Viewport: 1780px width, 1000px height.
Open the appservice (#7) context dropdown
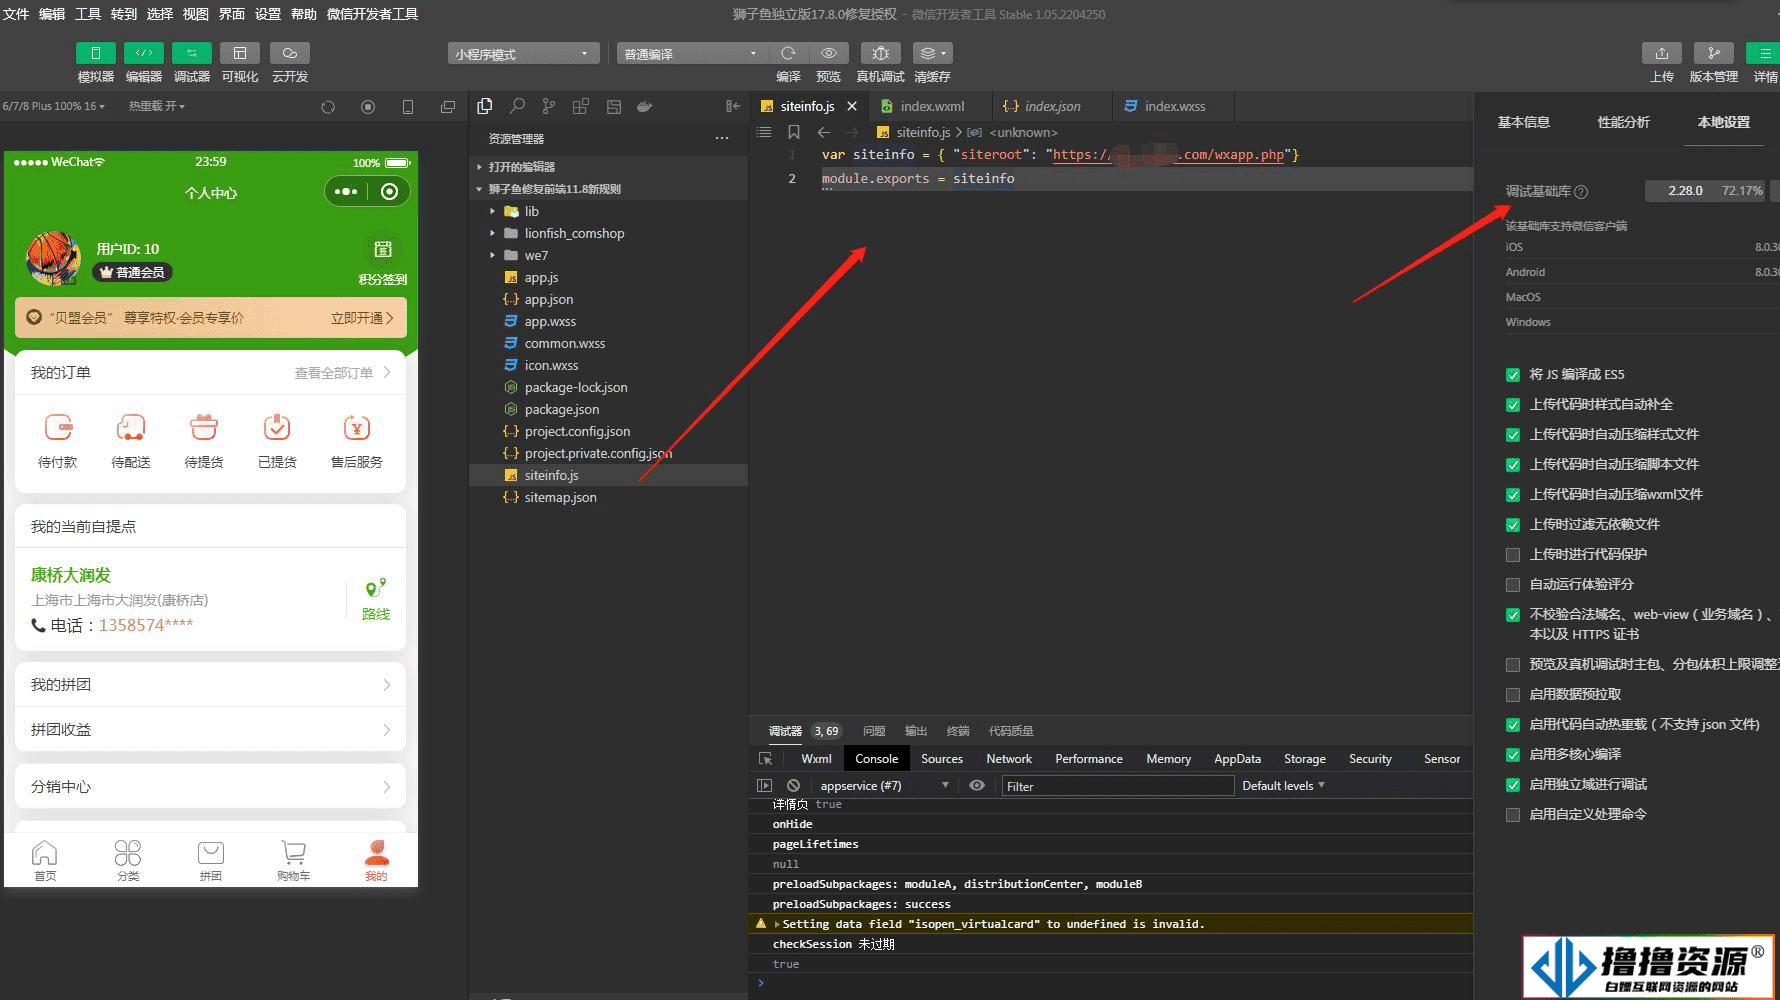point(884,786)
